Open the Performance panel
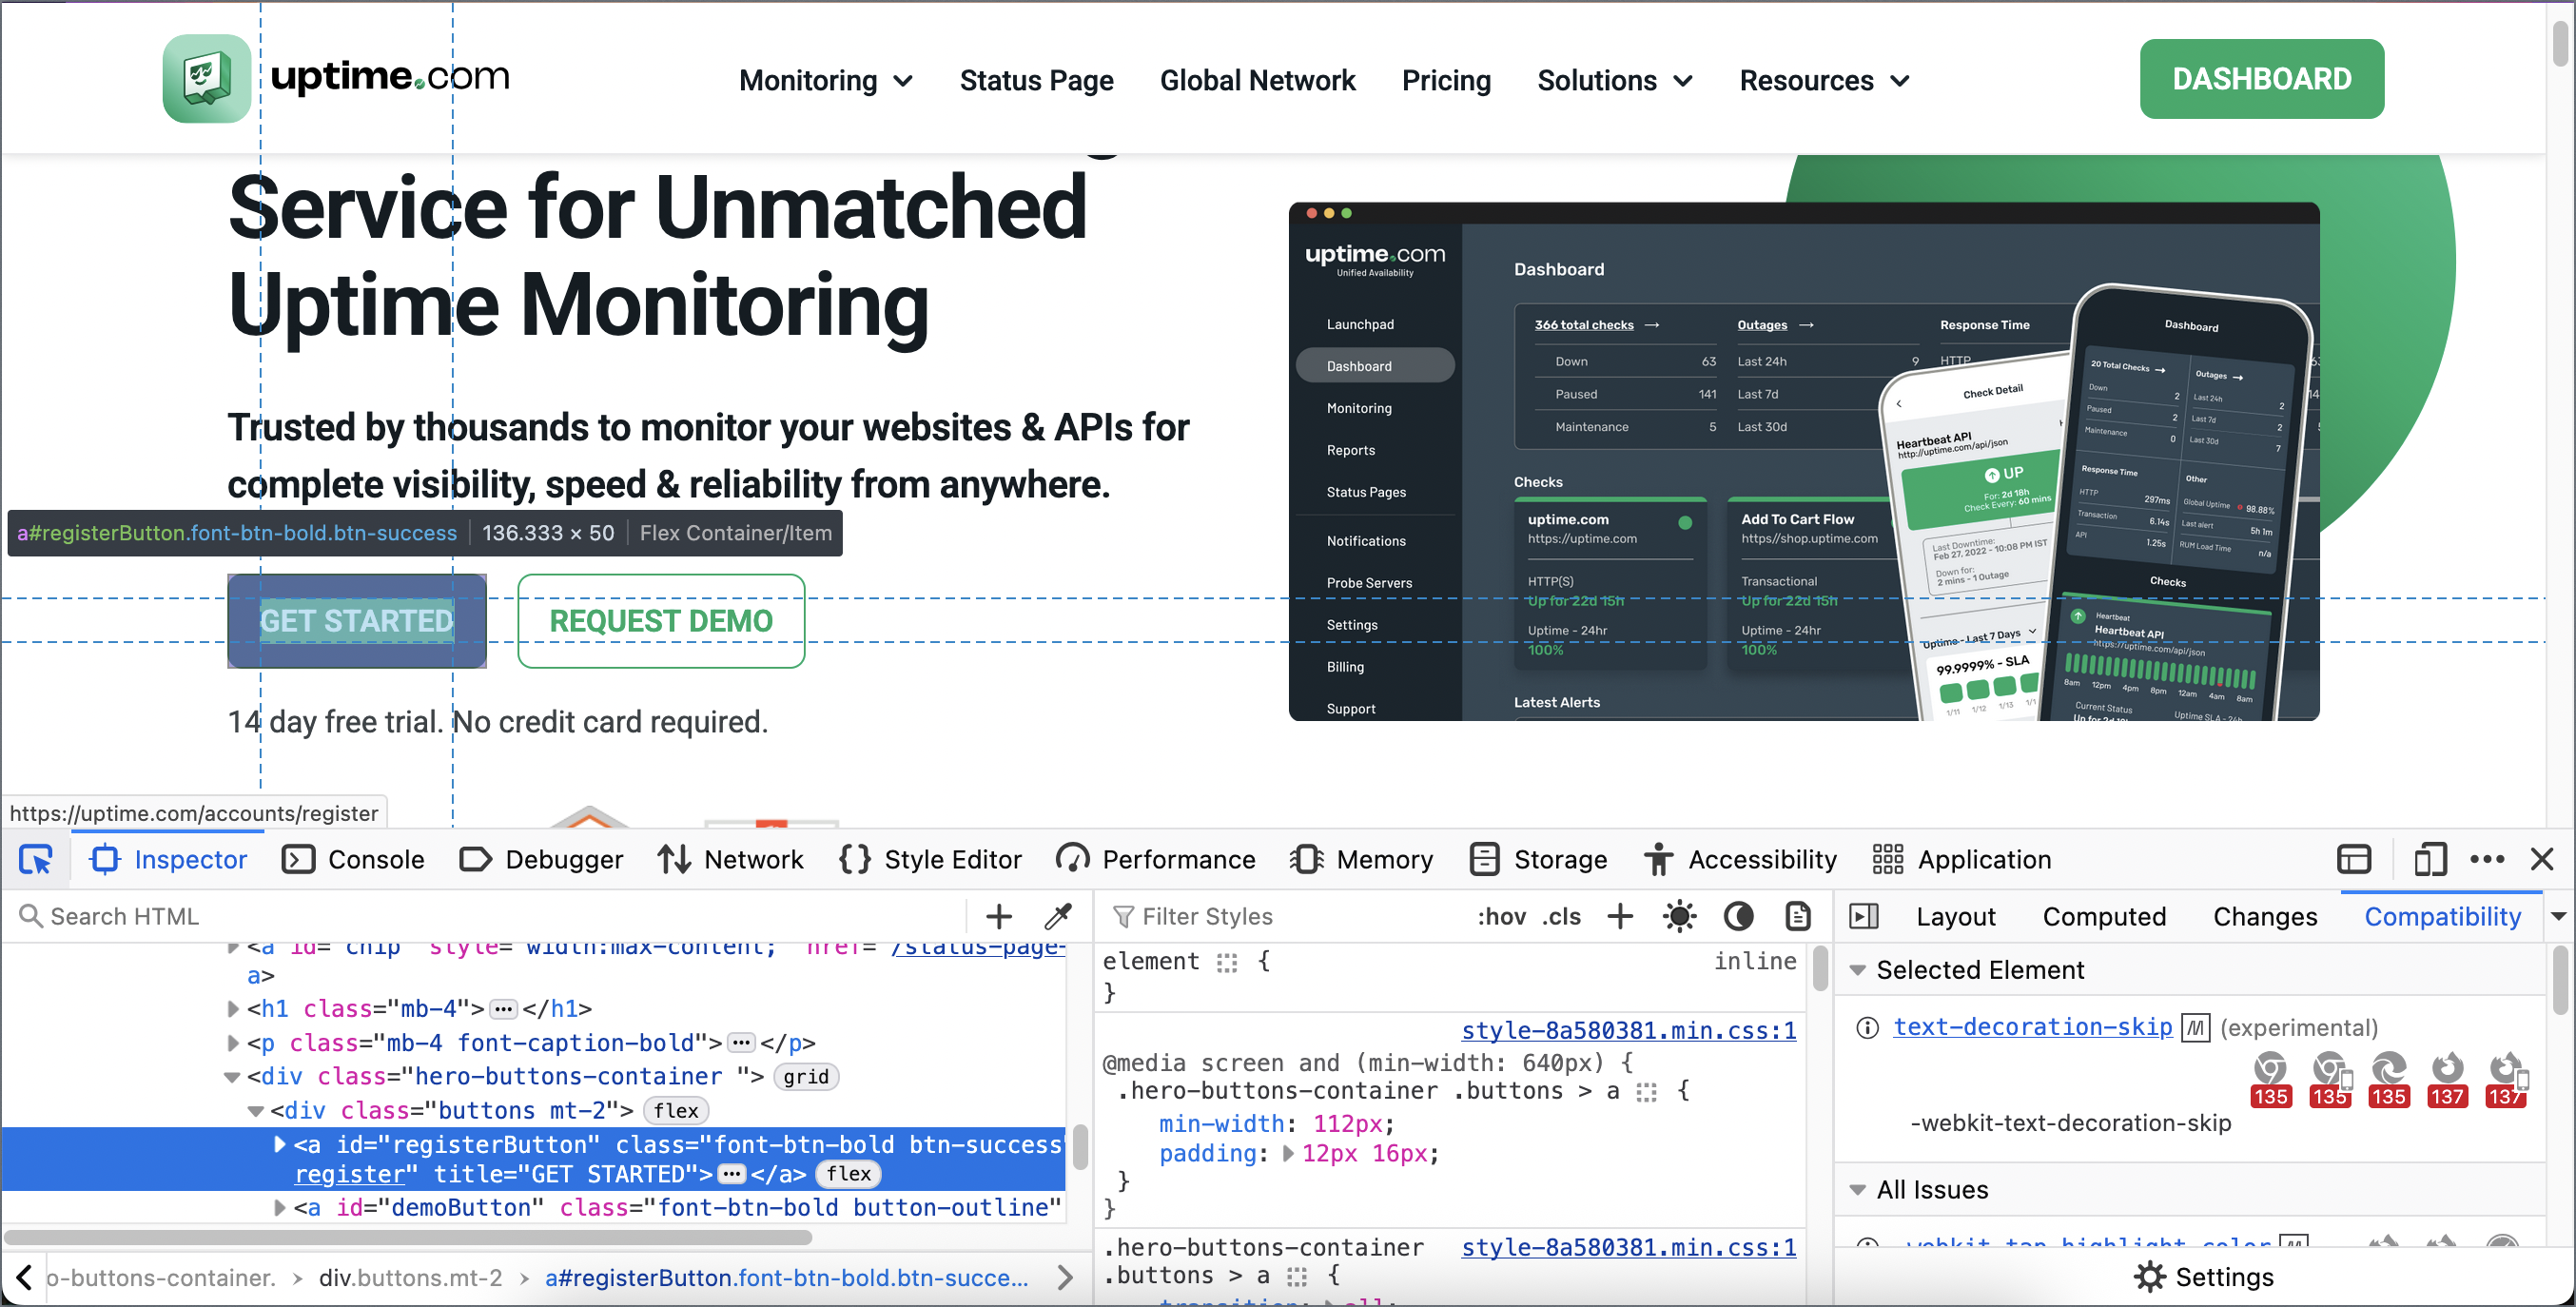Screen dimensions: 2576x1307 tap(1156, 860)
